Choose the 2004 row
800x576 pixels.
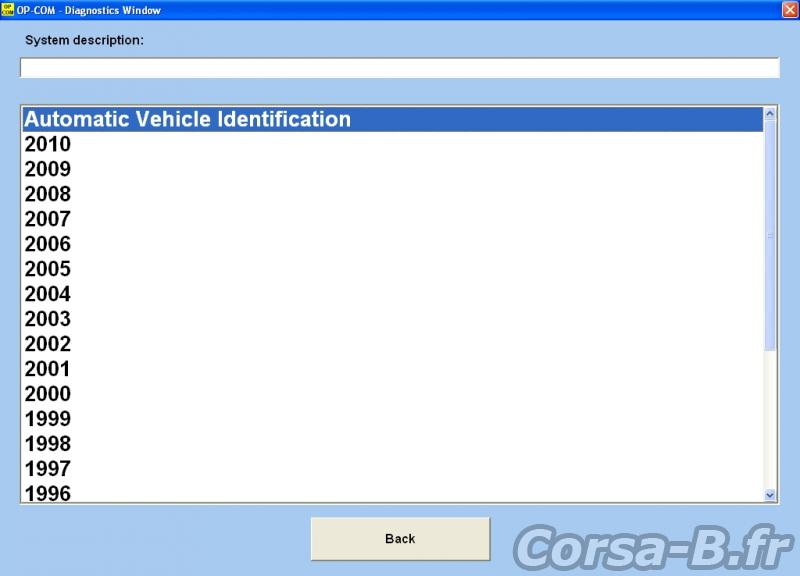(x=393, y=294)
